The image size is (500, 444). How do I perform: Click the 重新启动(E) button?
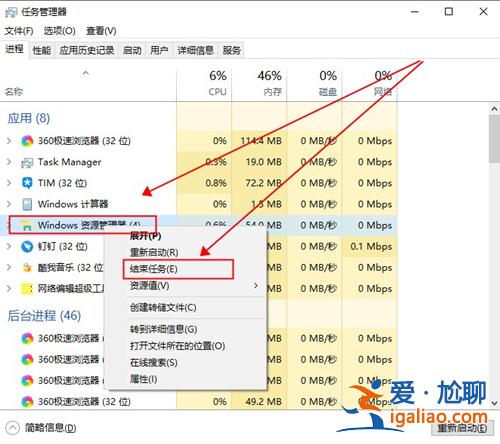click(462, 428)
